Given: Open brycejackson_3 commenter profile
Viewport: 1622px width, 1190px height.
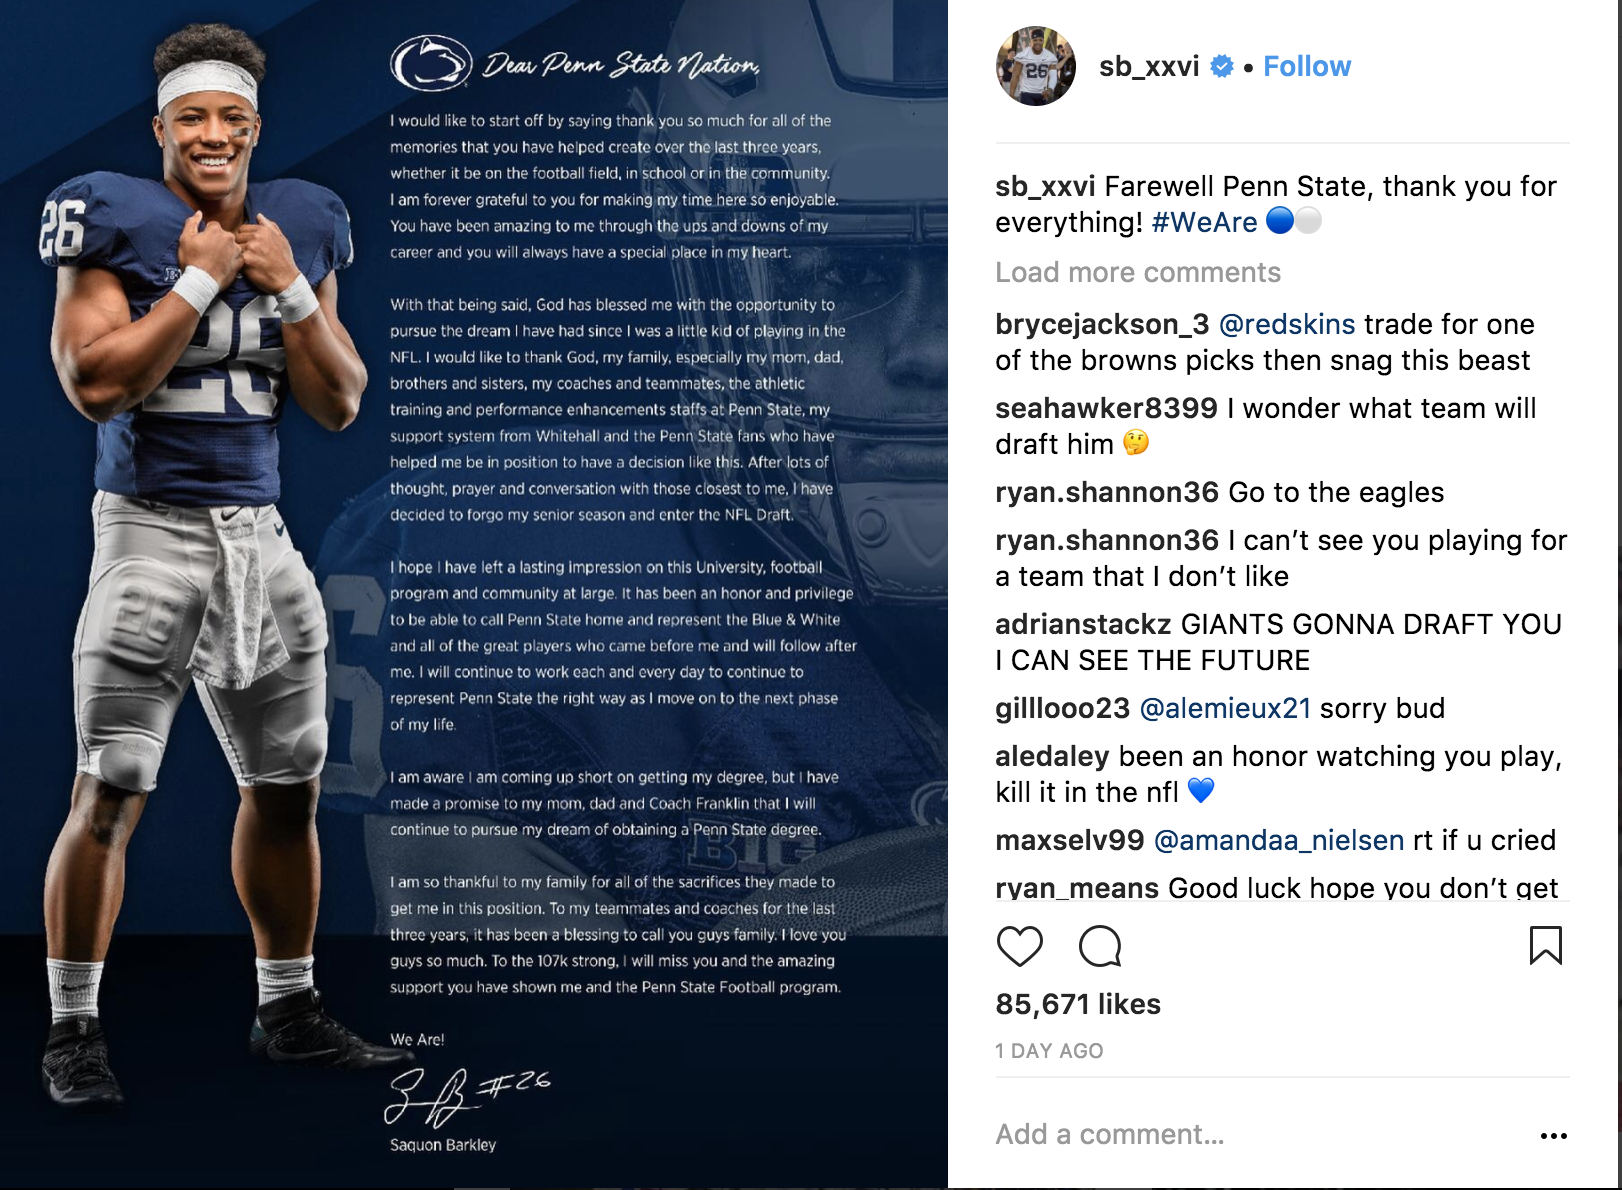Looking at the screenshot, I should coord(1102,324).
